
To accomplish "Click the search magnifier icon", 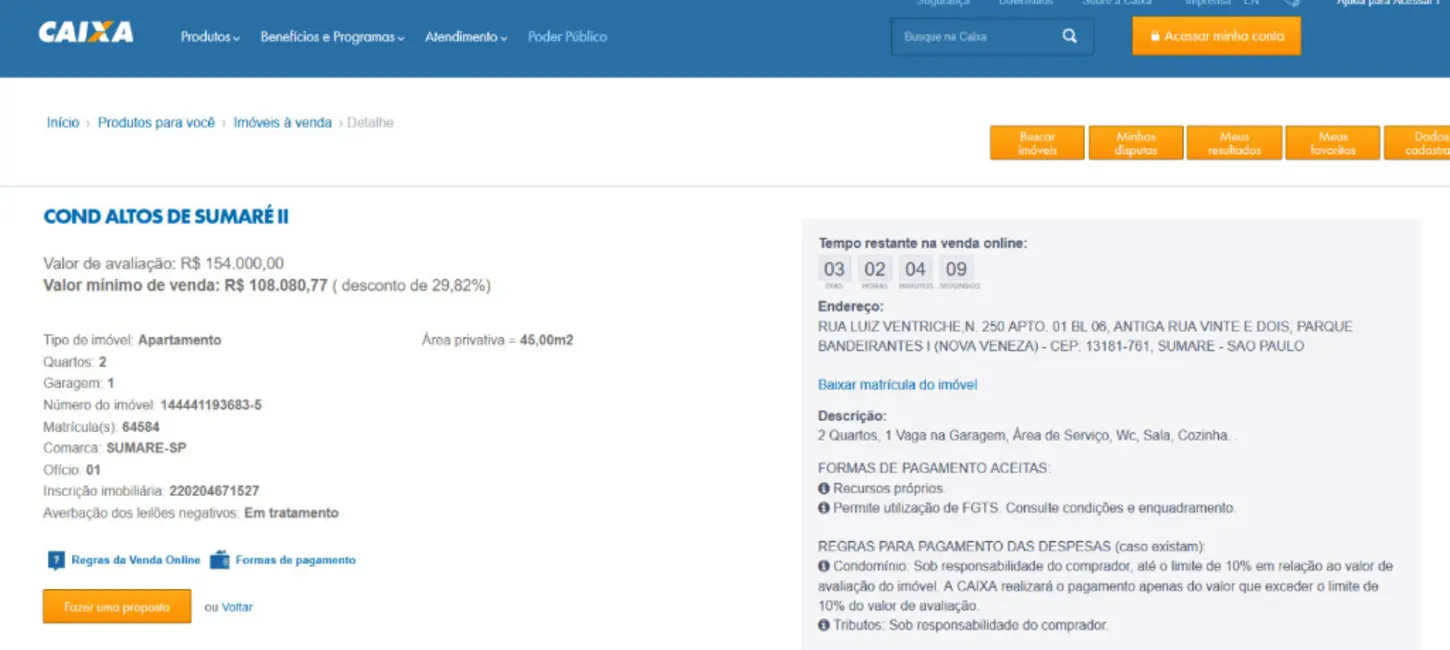I will pyautogui.click(x=1070, y=36).
